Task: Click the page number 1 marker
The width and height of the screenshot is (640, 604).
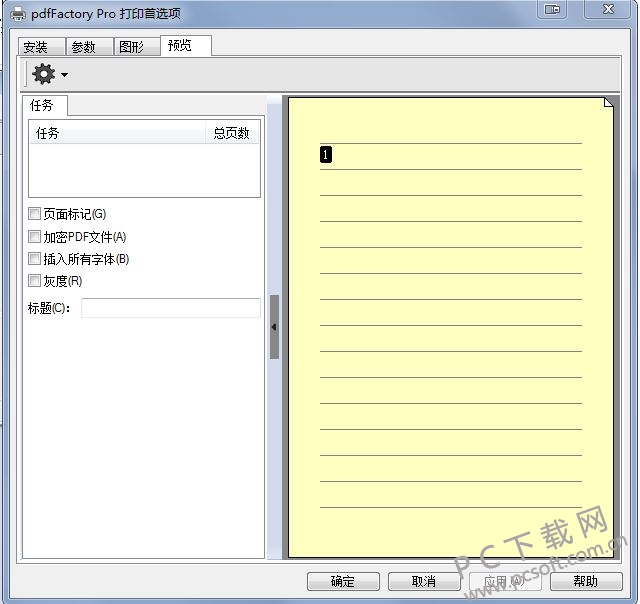Action: tap(326, 155)
